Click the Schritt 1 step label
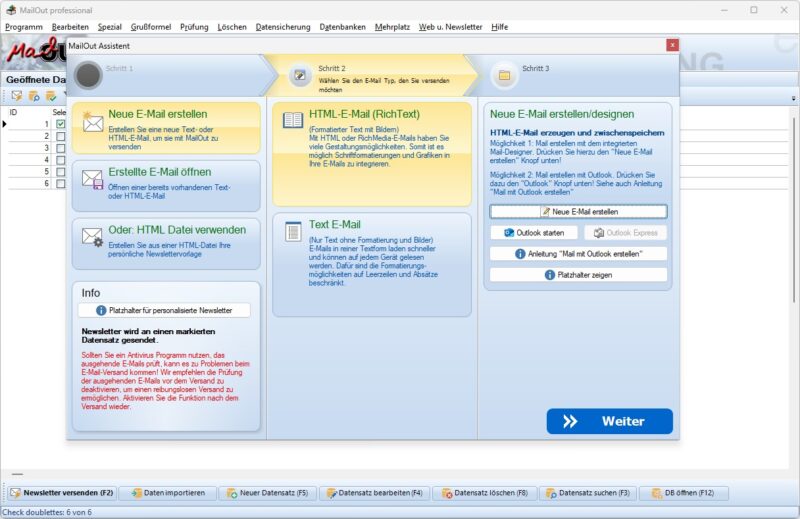800x519 pixels. [119, 68]
